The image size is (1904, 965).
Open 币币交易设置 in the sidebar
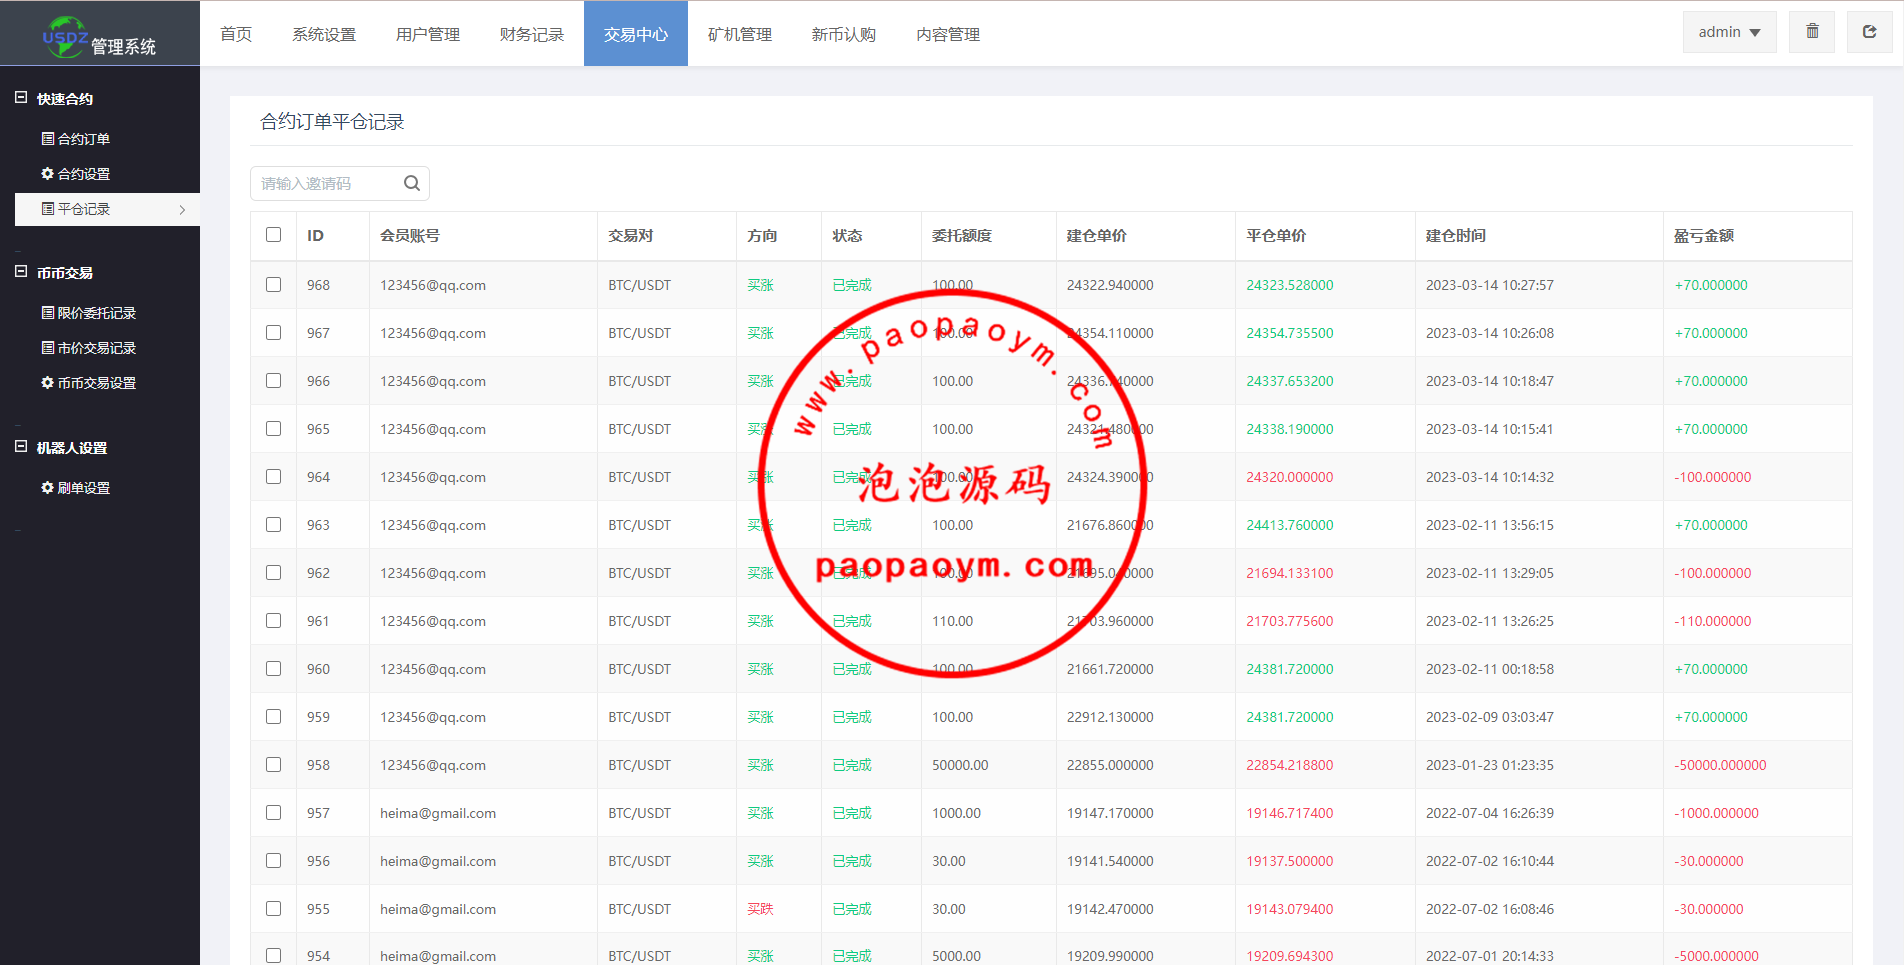(x=97, y=383)
